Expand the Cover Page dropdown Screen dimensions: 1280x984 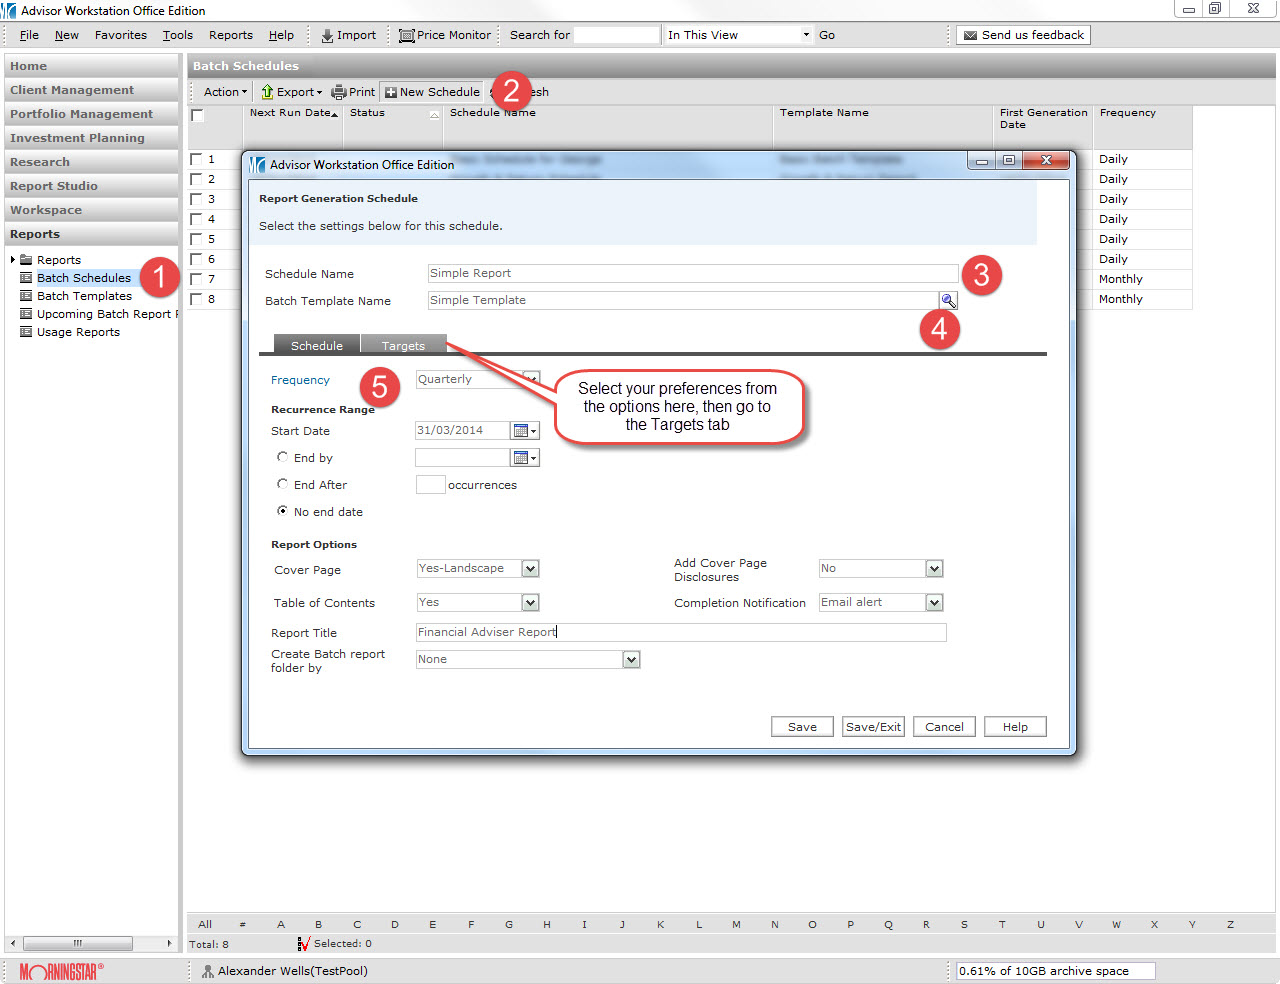[530, 569]
